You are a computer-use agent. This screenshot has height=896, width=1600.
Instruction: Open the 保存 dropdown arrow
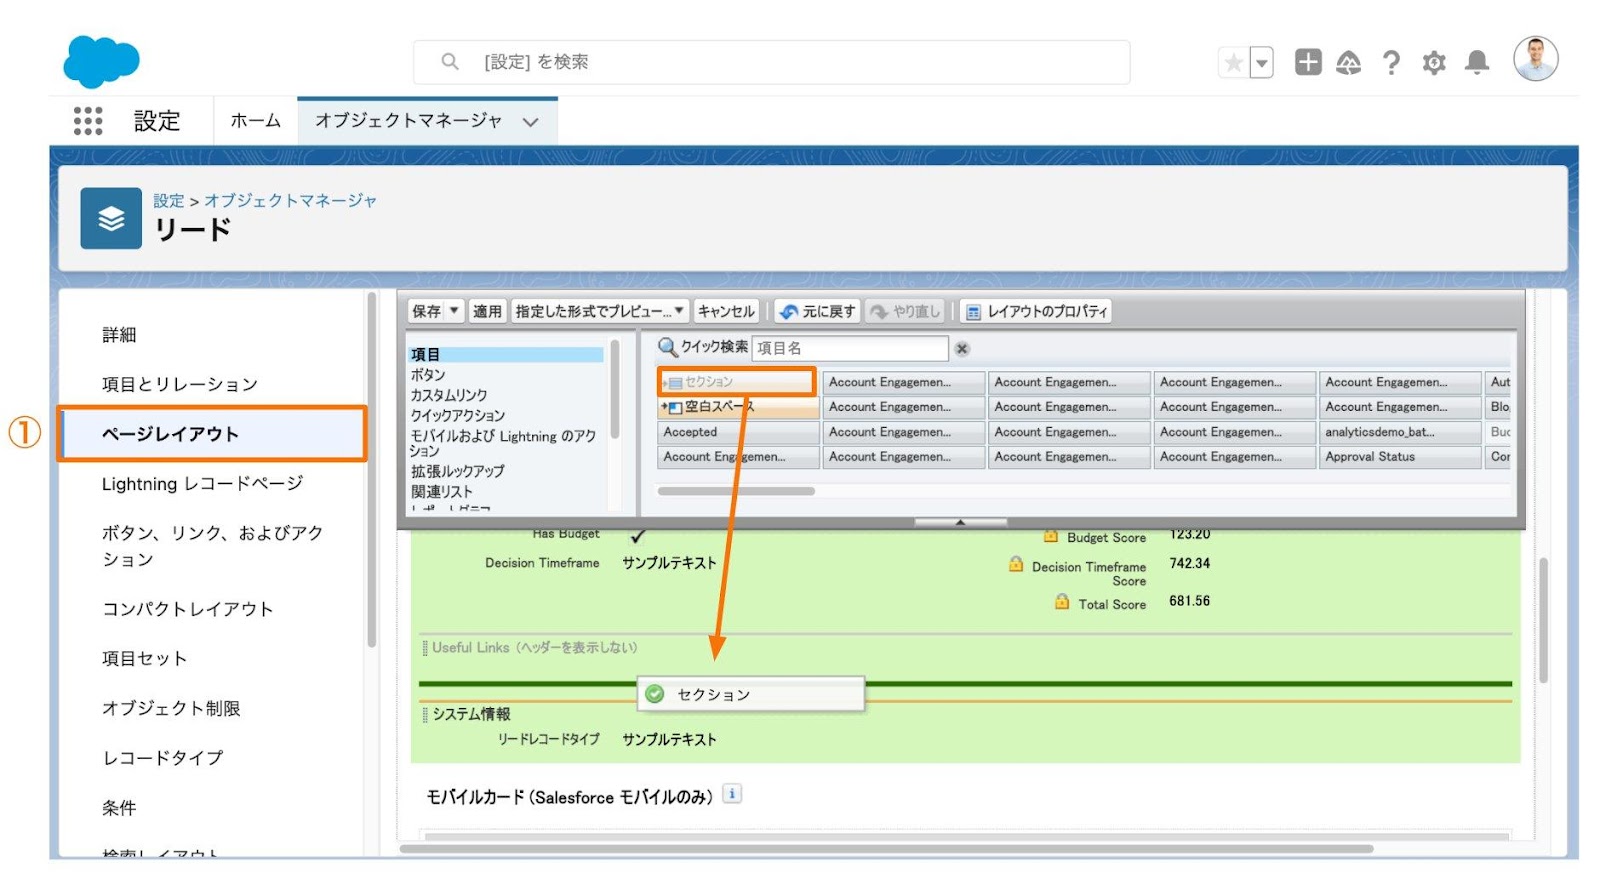click(x=454, y=311)
